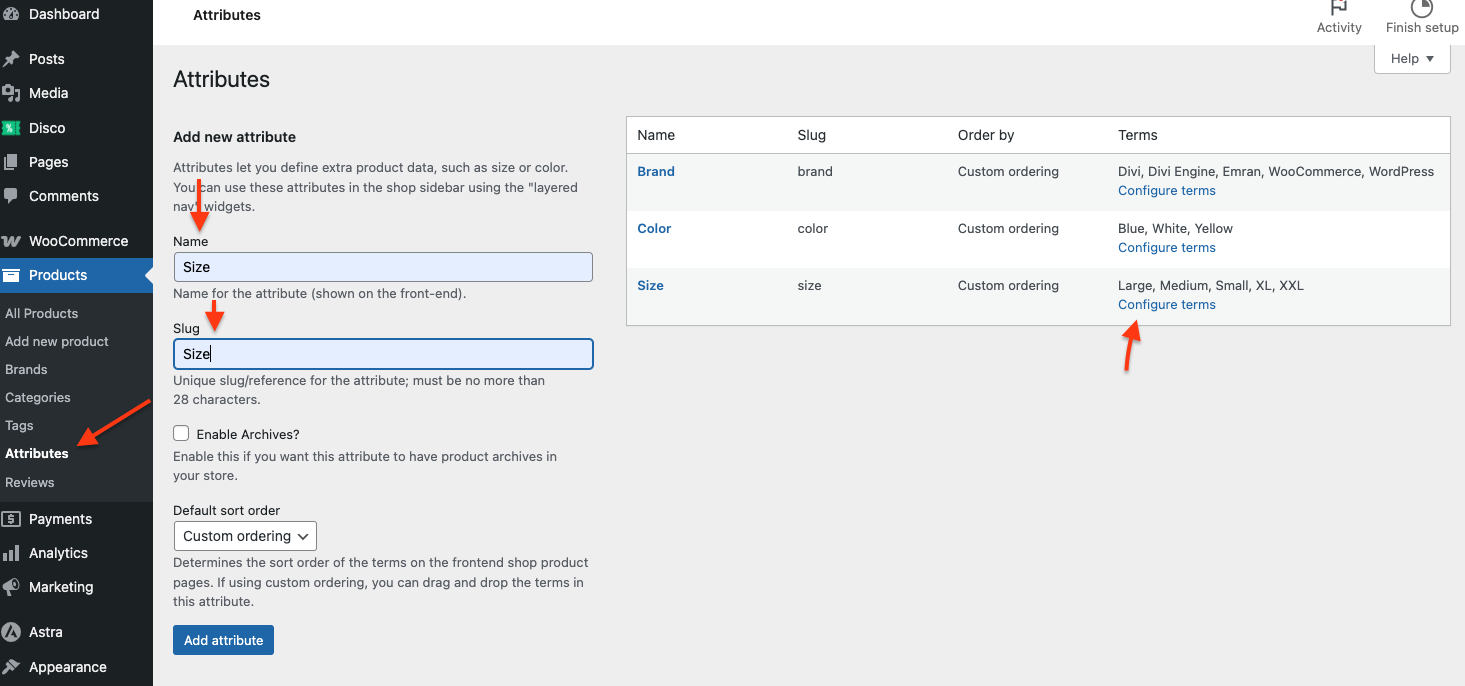Click the Posts pushpin icon

11,59
